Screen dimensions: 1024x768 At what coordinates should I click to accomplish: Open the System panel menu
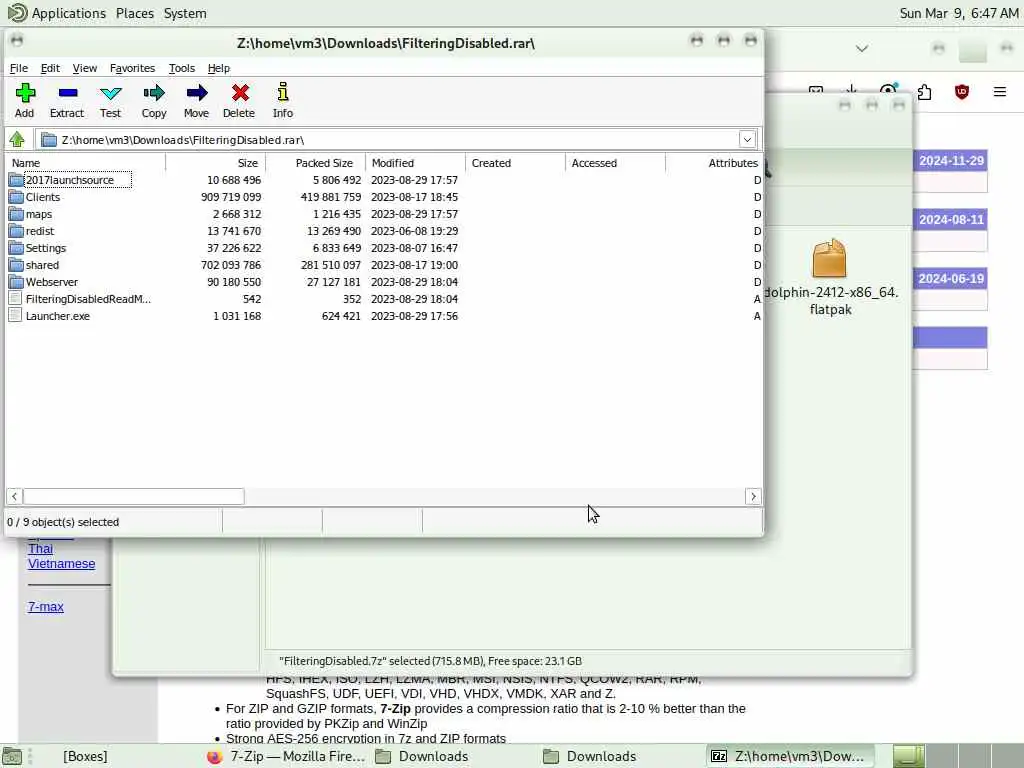click(185, 13)
